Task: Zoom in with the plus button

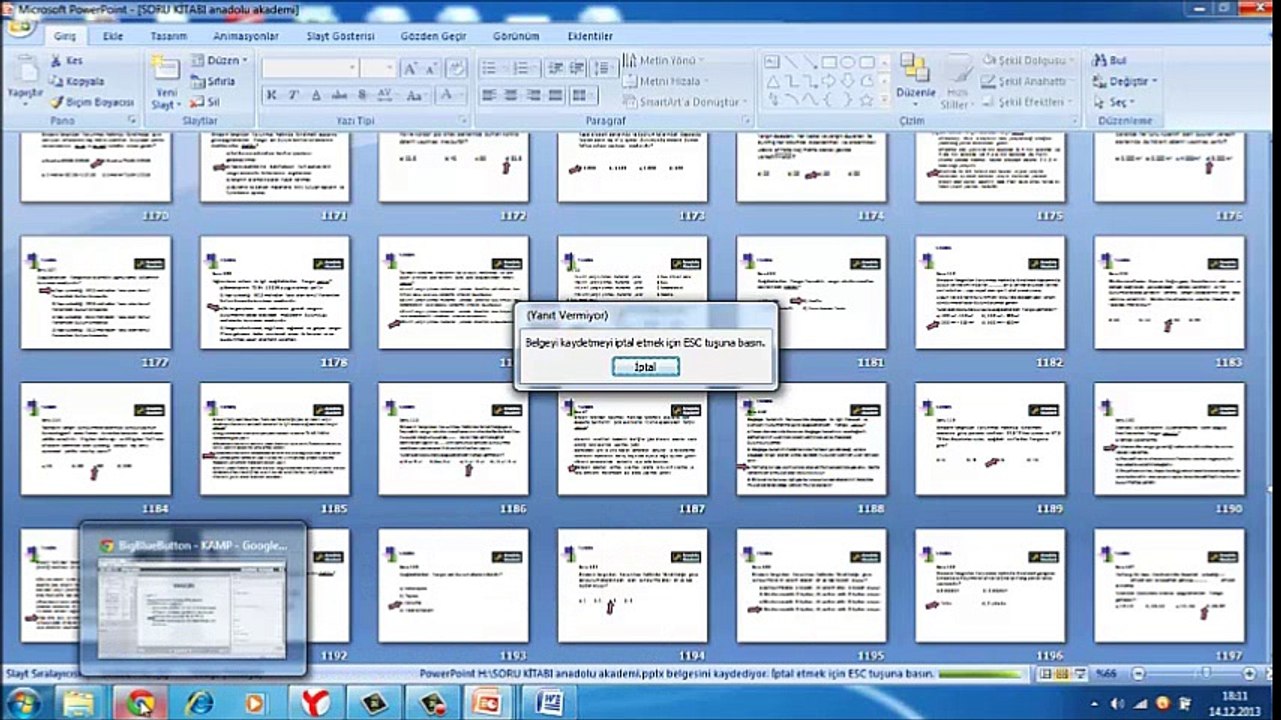Action: [1248, 675]
